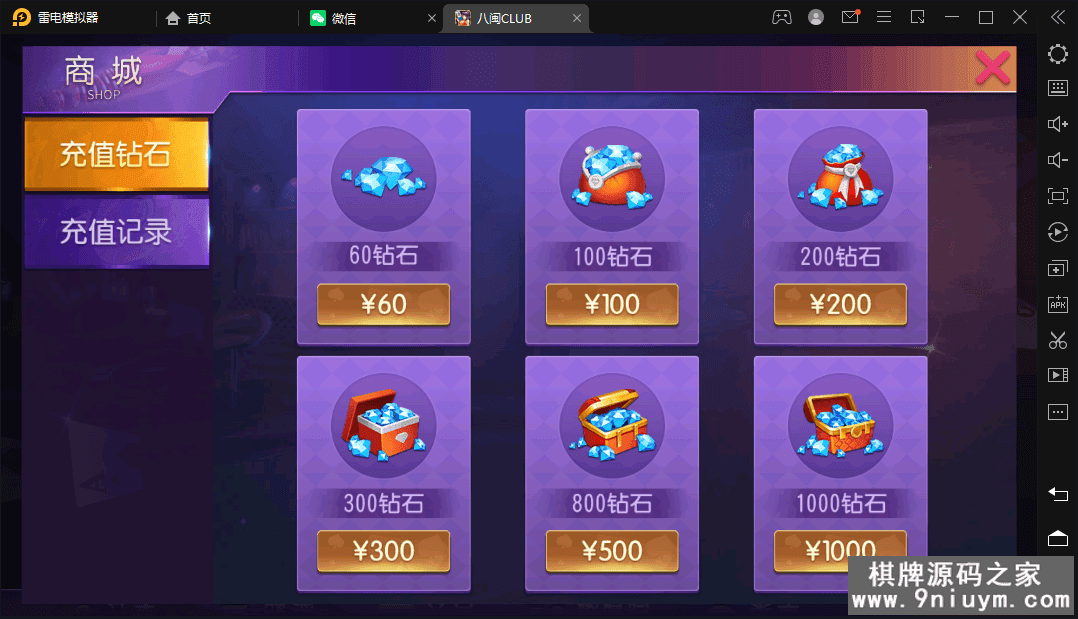The width and height of the screenshot is (1078, 619).
Task: Switch to the 微信 tab
Action: tap(343, 19)
